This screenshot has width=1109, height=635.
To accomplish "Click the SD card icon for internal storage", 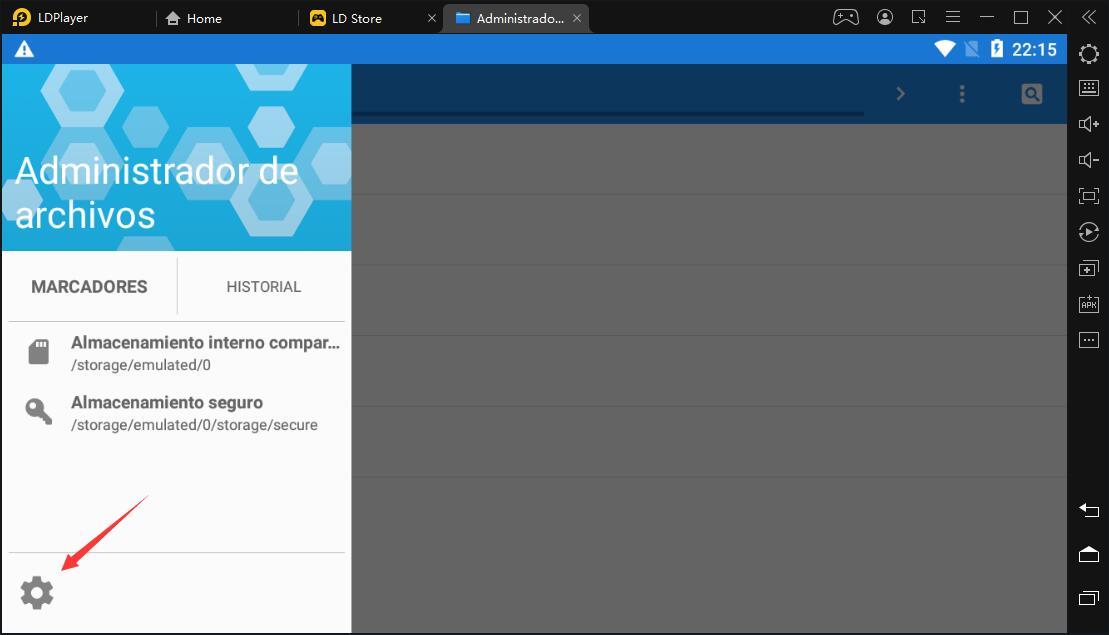I will (x=38, y=351).
